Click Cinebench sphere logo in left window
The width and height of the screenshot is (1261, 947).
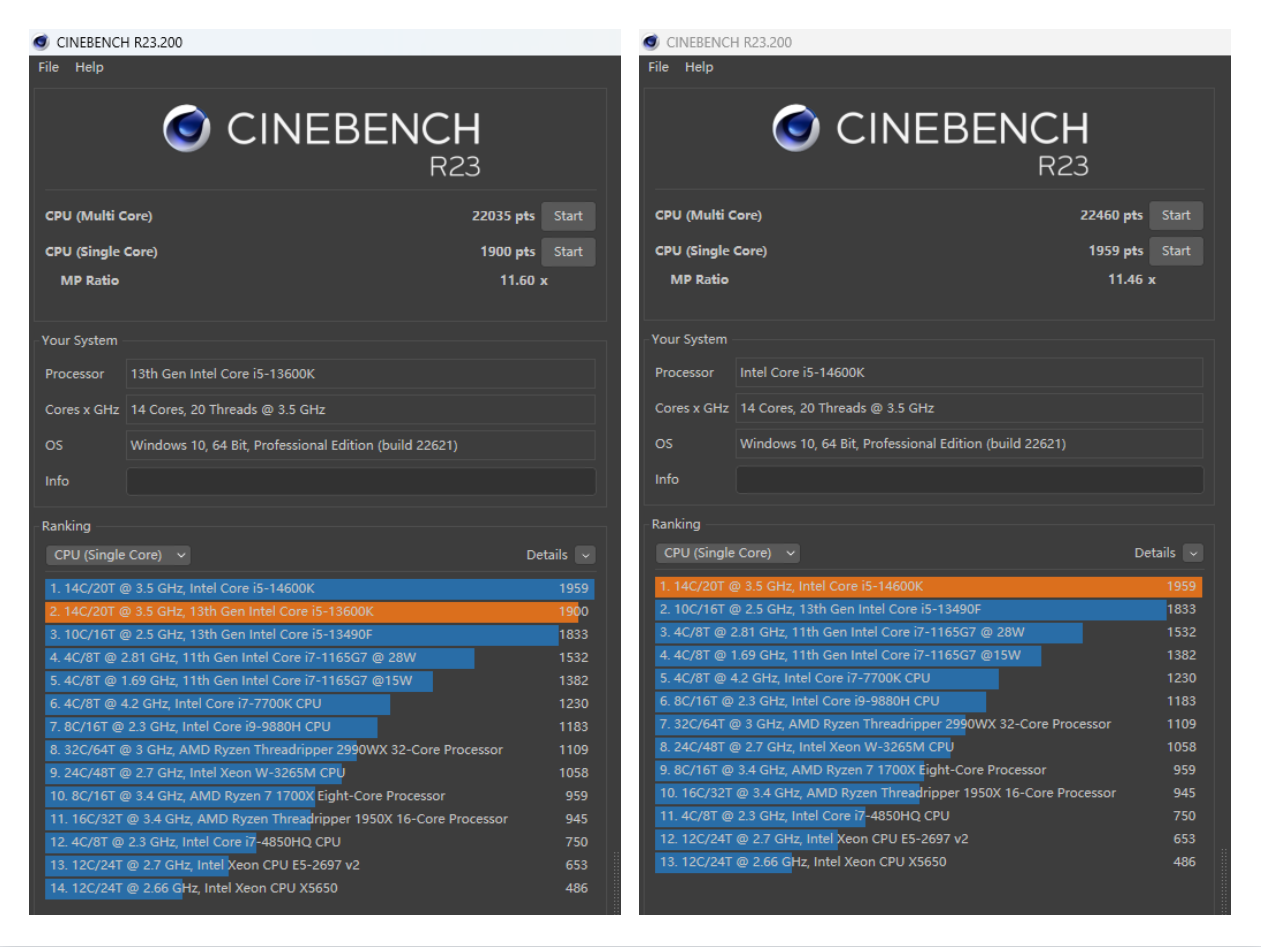pyautogui.click(x=187, y=129)
